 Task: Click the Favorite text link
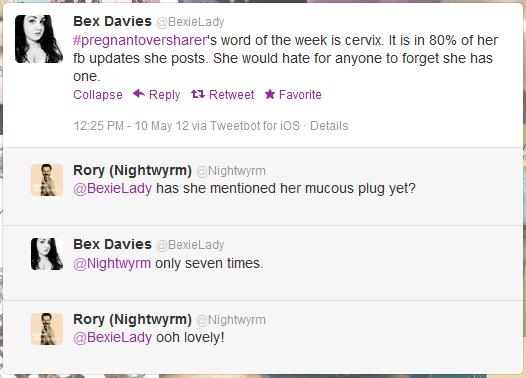coord(300,95)
